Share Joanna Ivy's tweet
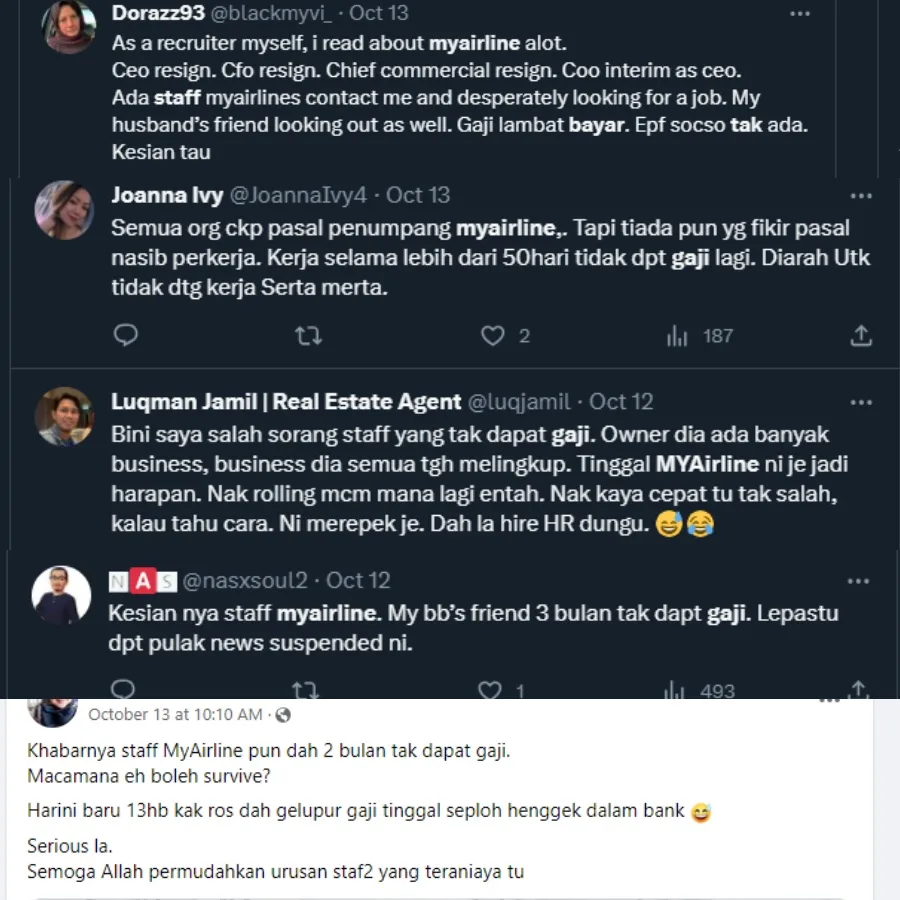 [x=861, y=336]
